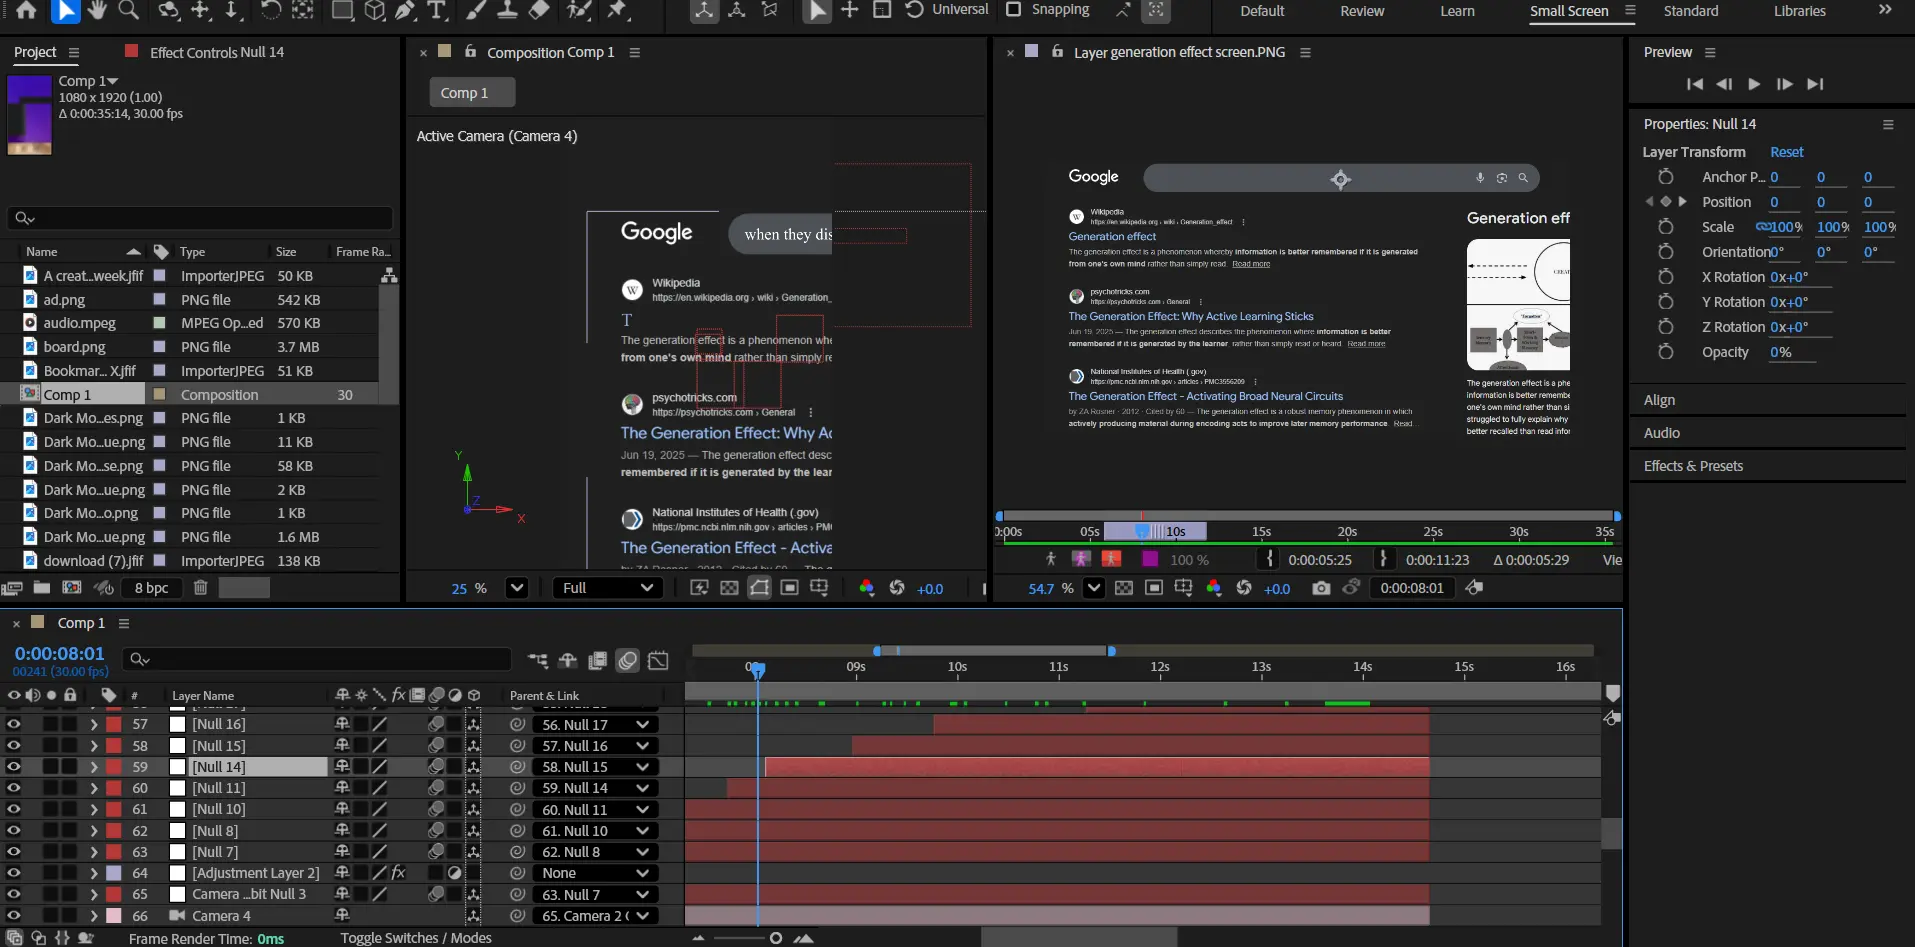The image size is (1915, 947).
Task: Select the Hand tool
Action: click(x=97, y=10)
